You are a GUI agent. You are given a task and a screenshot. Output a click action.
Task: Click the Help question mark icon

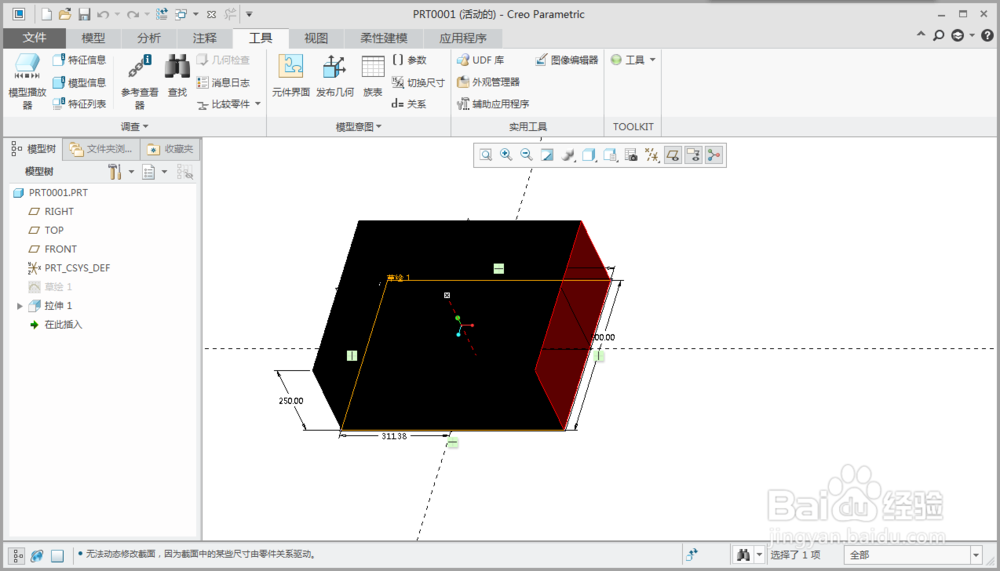(x=987, y=36)
